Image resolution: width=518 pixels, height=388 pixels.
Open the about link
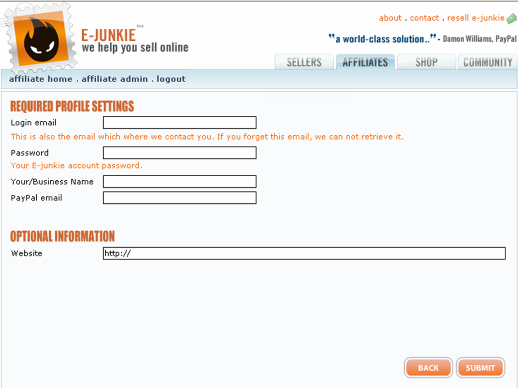(390, 18)
